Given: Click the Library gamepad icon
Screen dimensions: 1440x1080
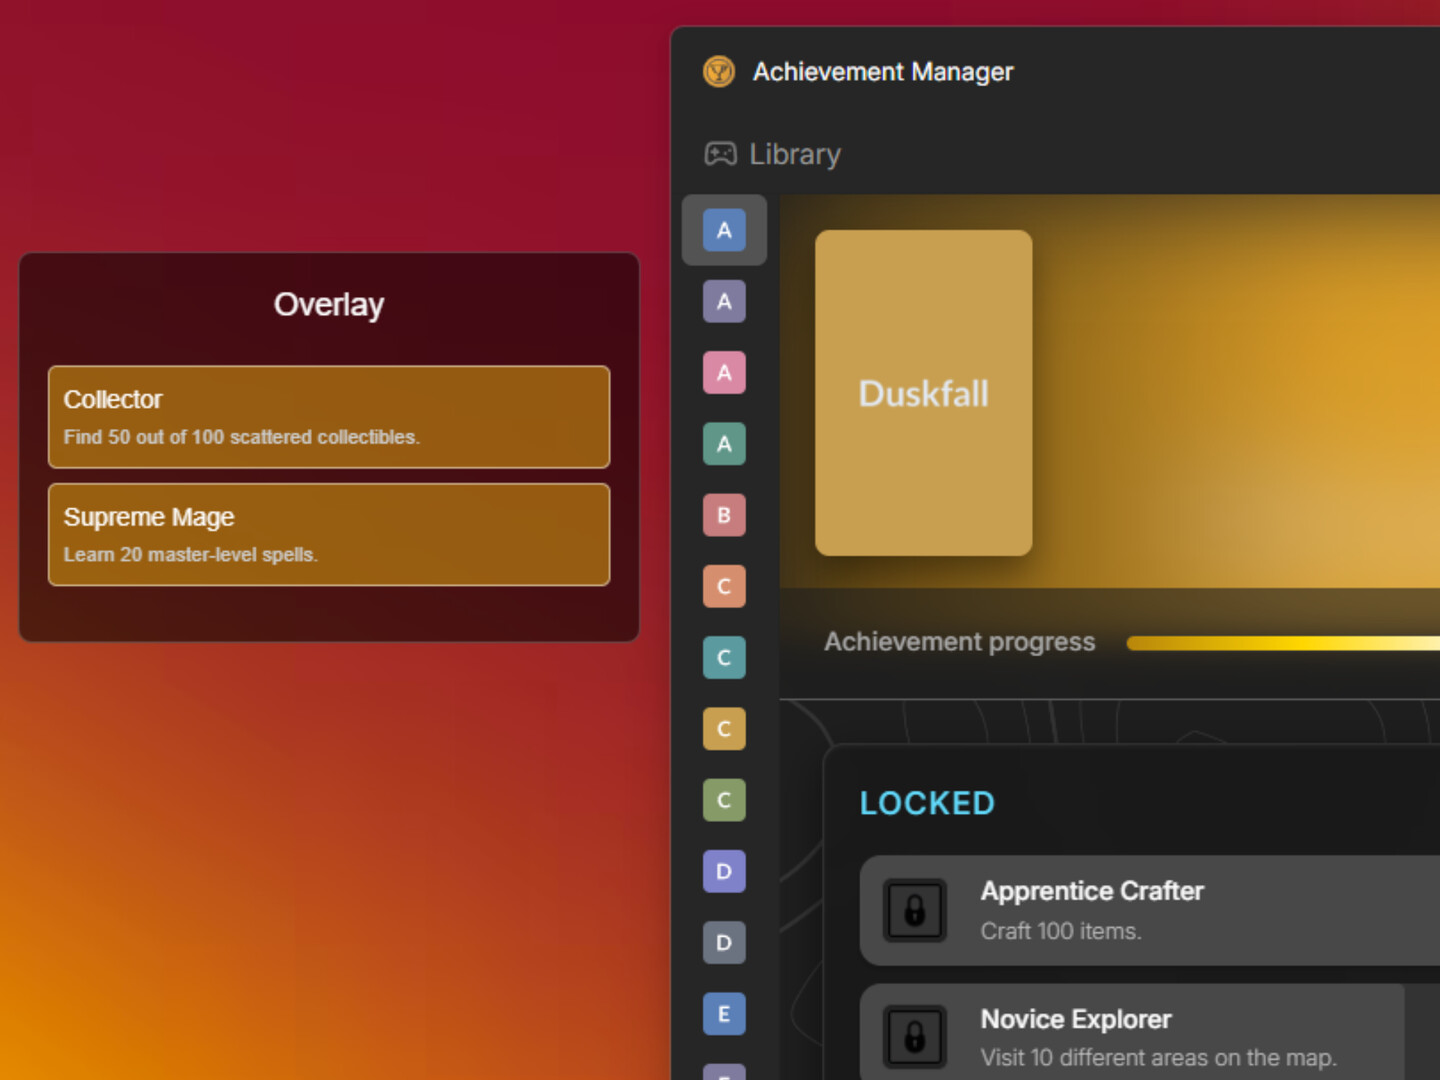Looking at the screenshot, I should (x=721, y=153).
